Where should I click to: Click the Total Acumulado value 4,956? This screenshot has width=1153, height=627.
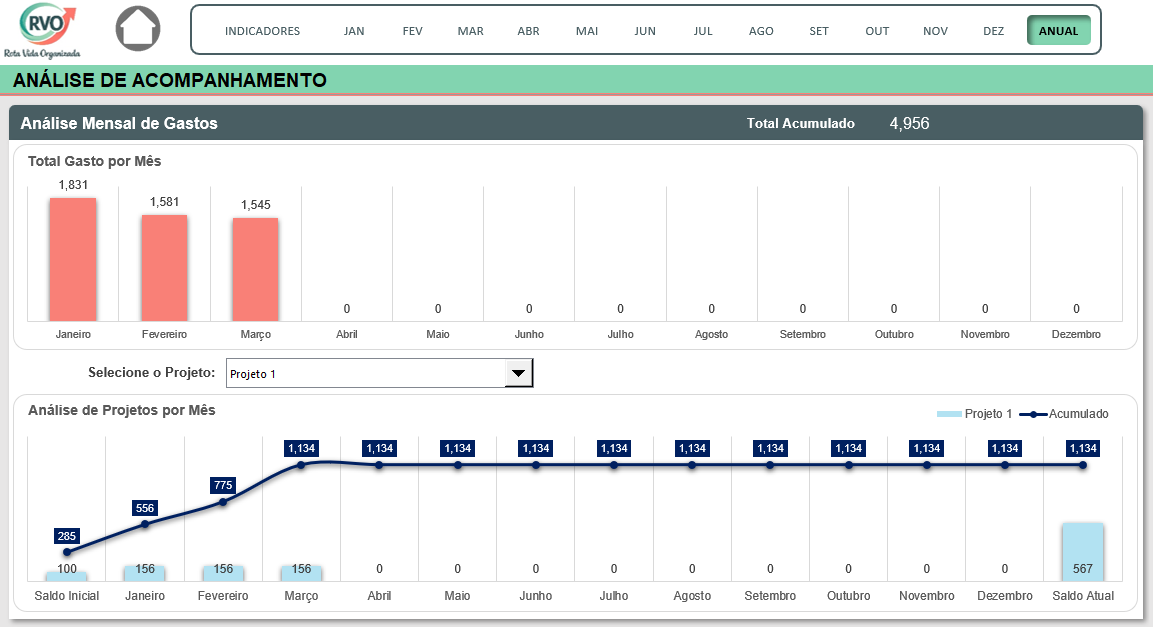[x=910, y=123]
